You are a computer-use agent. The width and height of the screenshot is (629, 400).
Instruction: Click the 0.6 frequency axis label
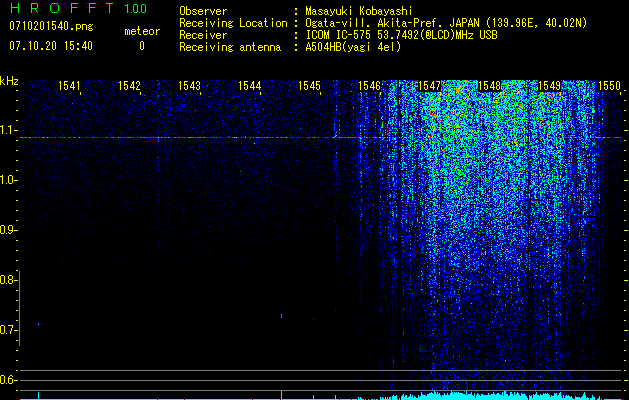[8, 380]
